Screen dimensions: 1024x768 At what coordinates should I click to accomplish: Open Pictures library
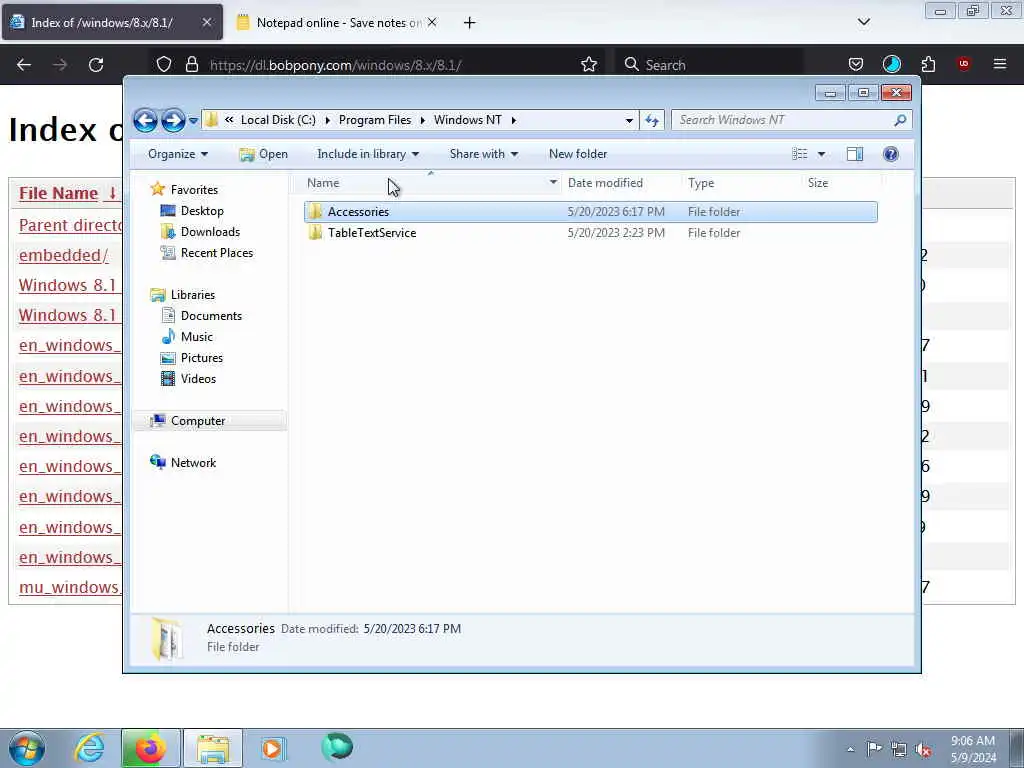click(x=201, y=358)
